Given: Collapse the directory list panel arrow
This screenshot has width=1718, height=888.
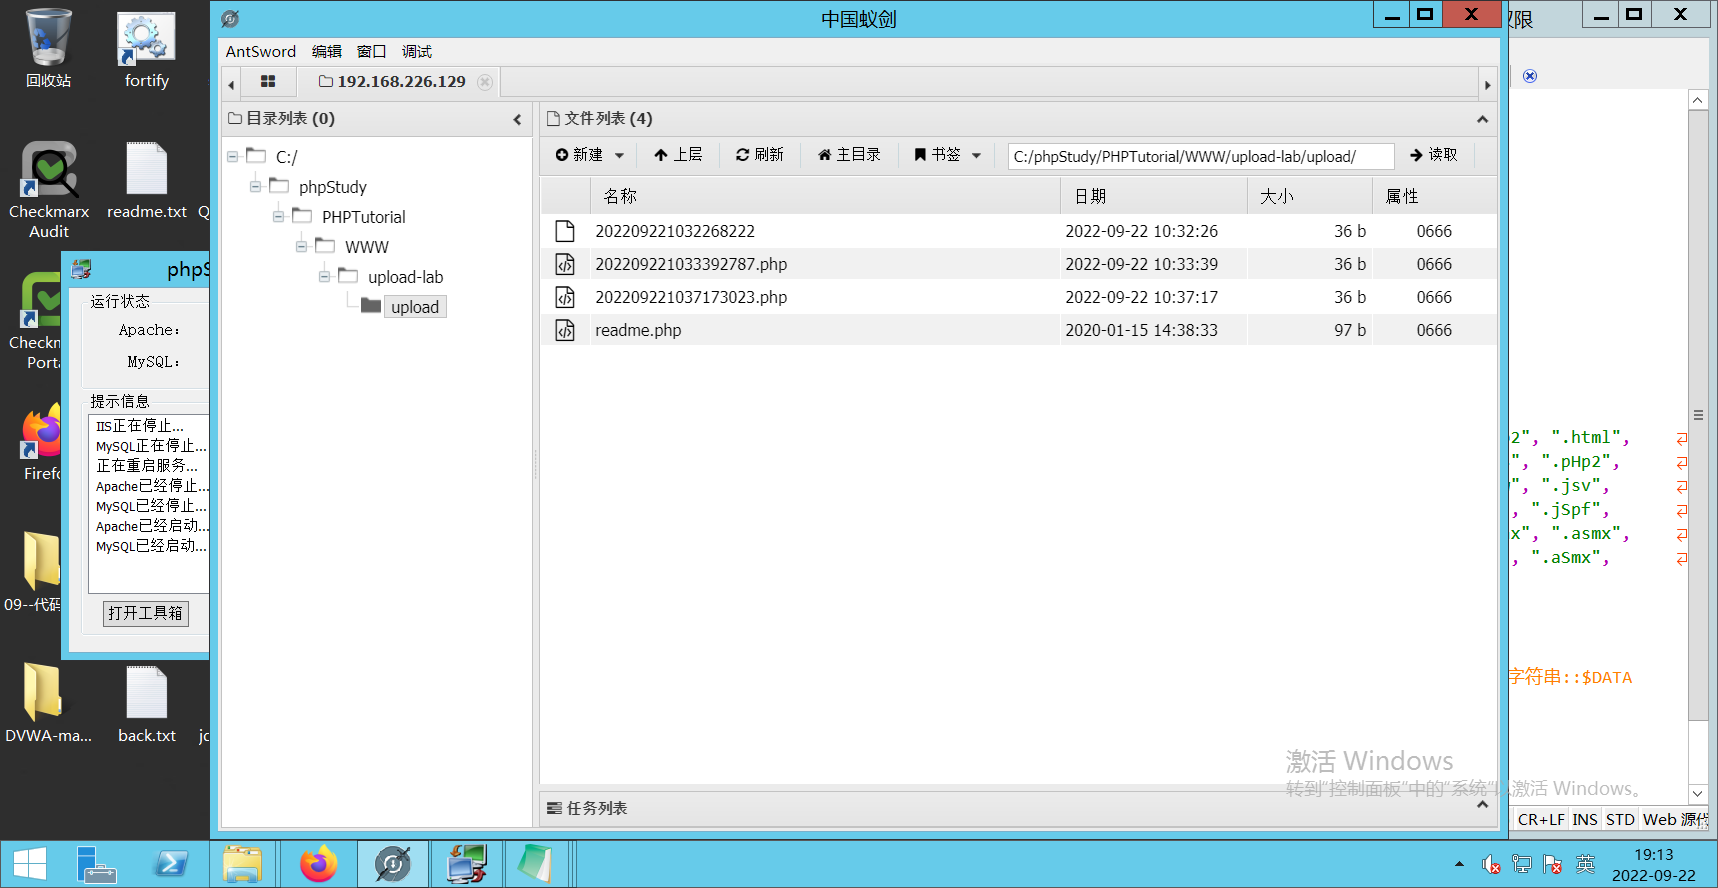Looking at the screenshot, I should [x=517, y=119].
